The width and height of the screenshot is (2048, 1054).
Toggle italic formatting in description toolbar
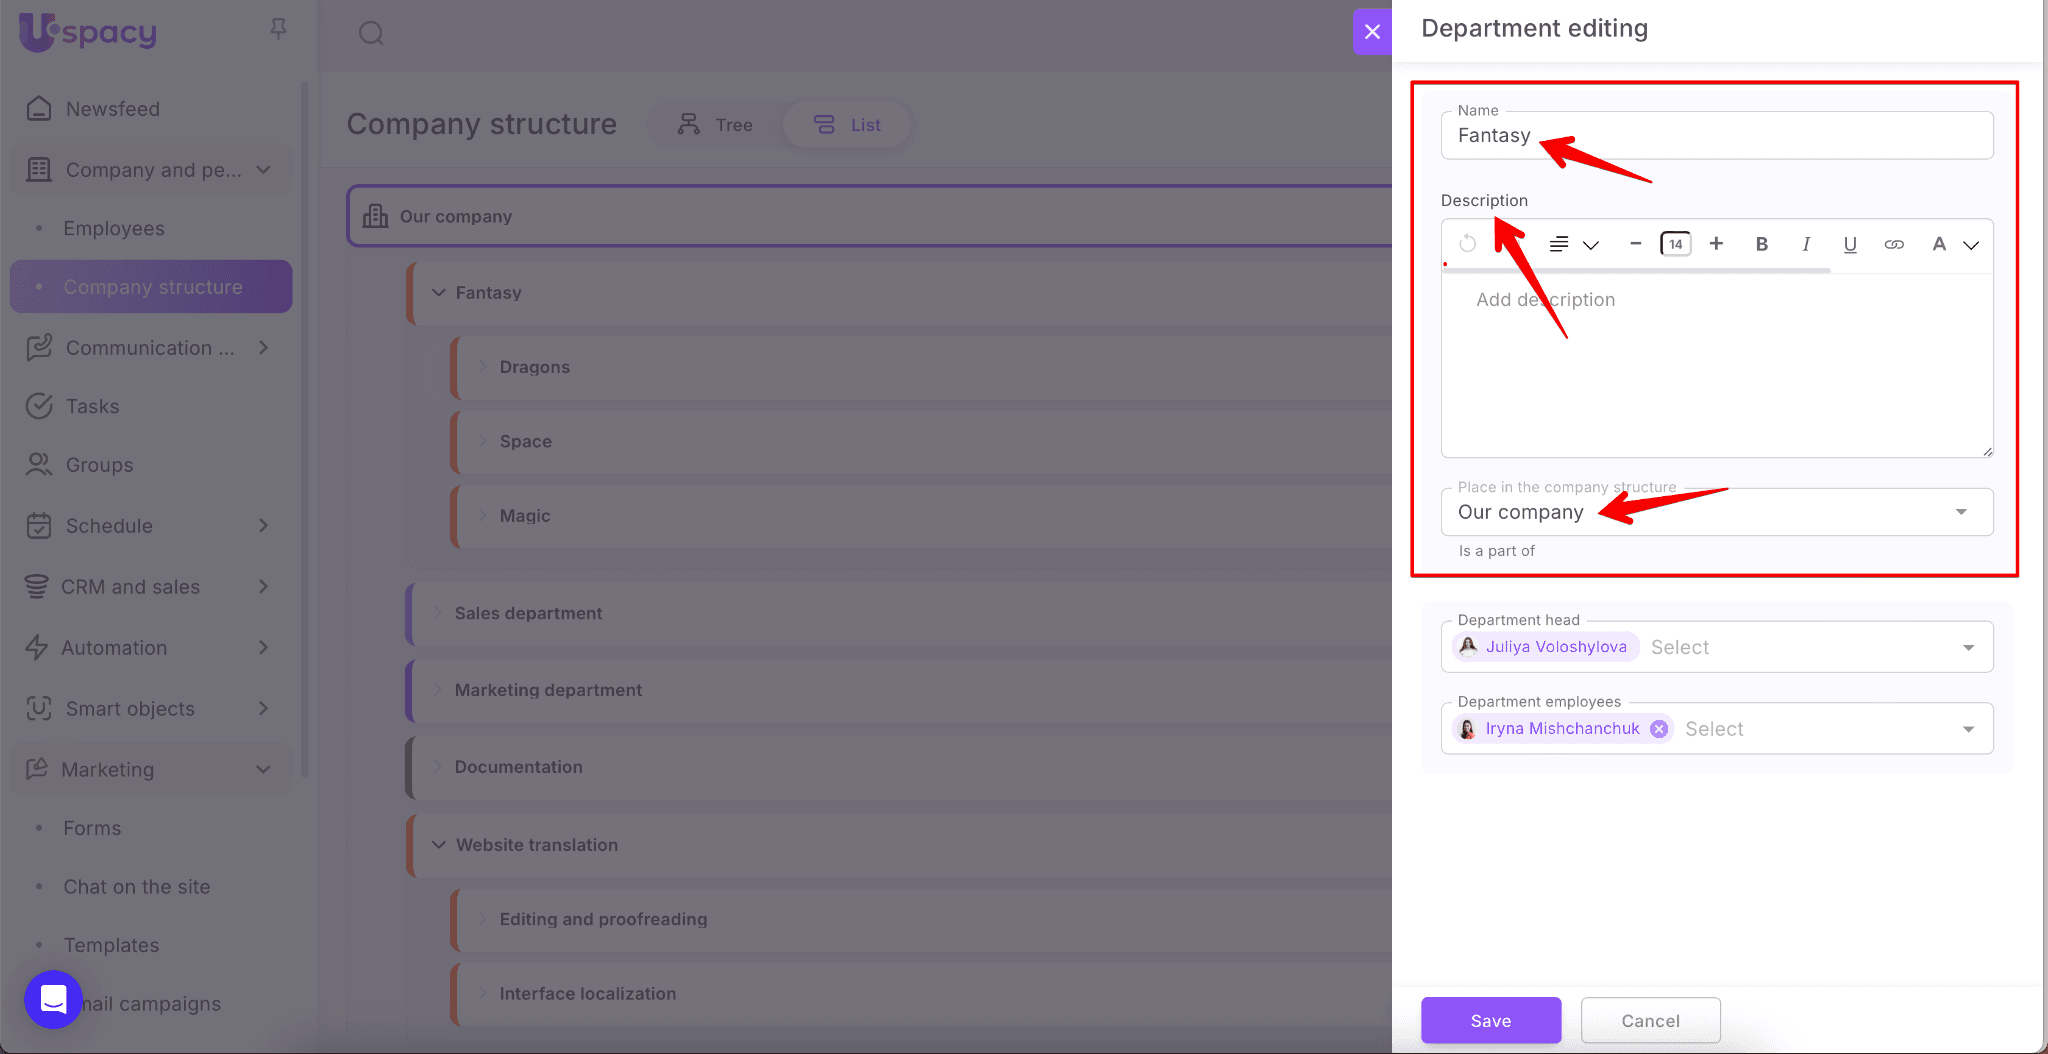click(1806, 244)
